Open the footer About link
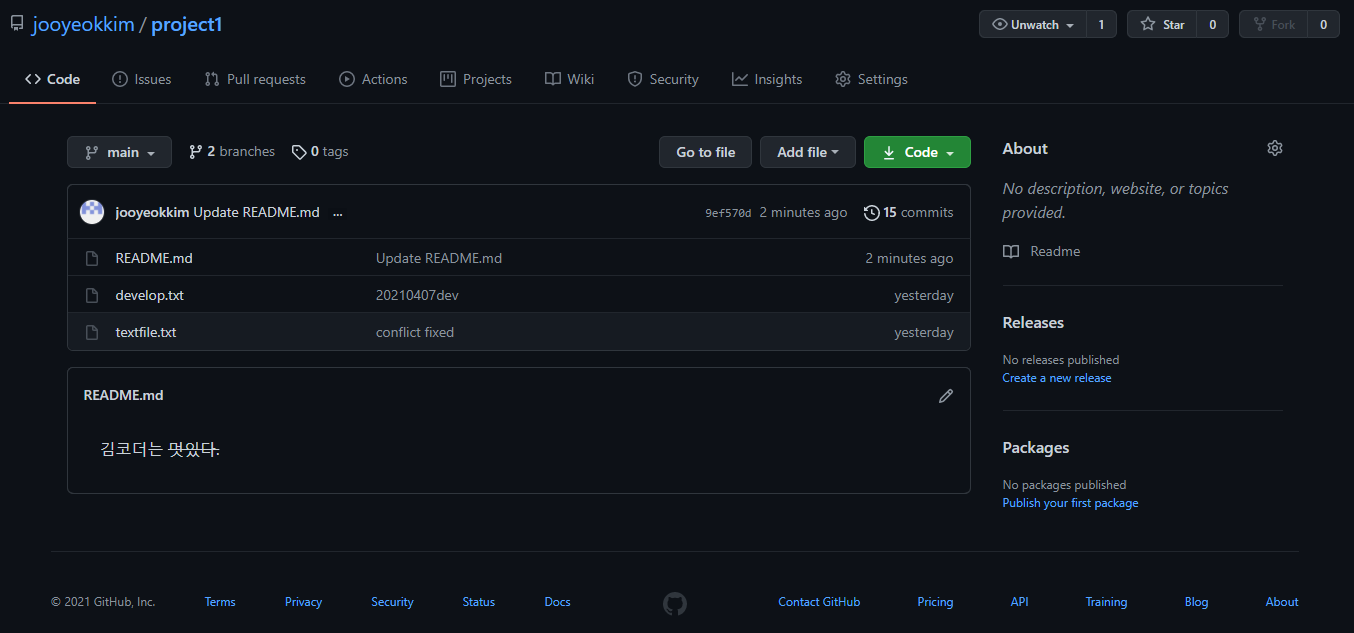The width and height of the screenshot is (1354, 633). [1282, 602]
